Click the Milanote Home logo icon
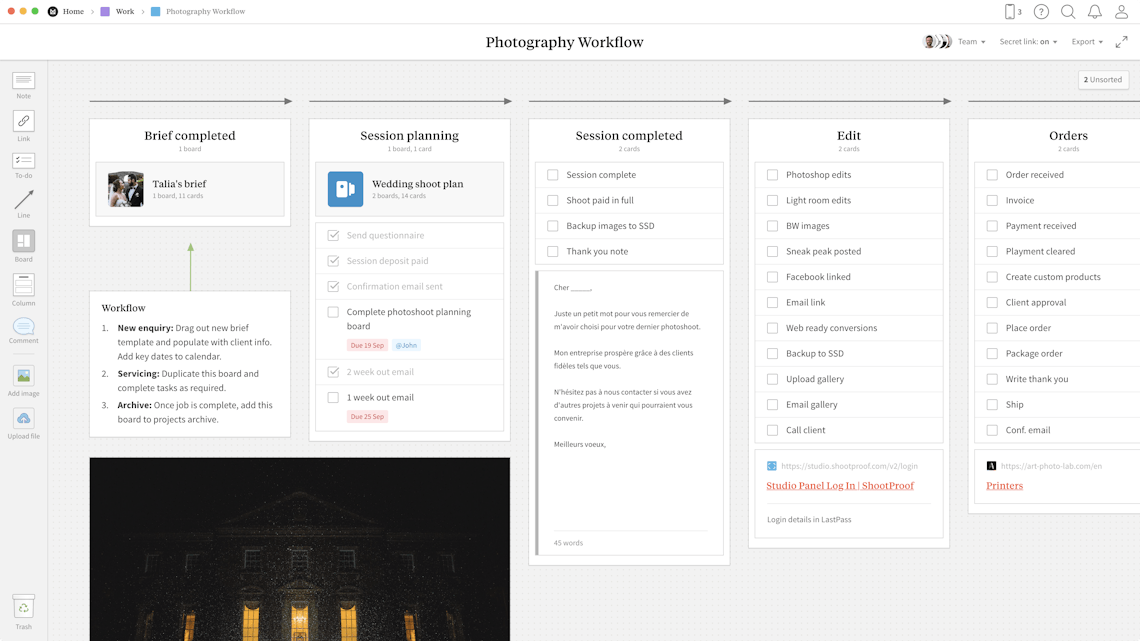 click(x=52, y=12)
